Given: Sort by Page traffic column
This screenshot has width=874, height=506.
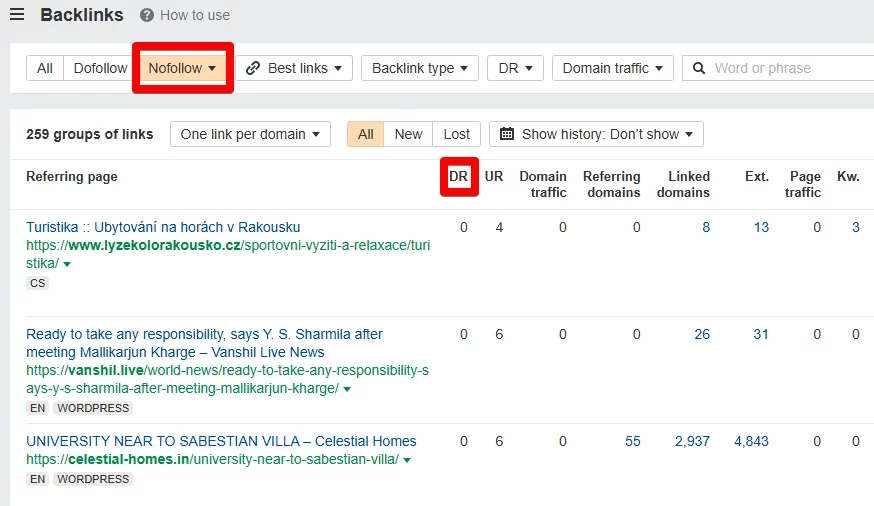Looking at the screenshot, I should tap(803, 184).
